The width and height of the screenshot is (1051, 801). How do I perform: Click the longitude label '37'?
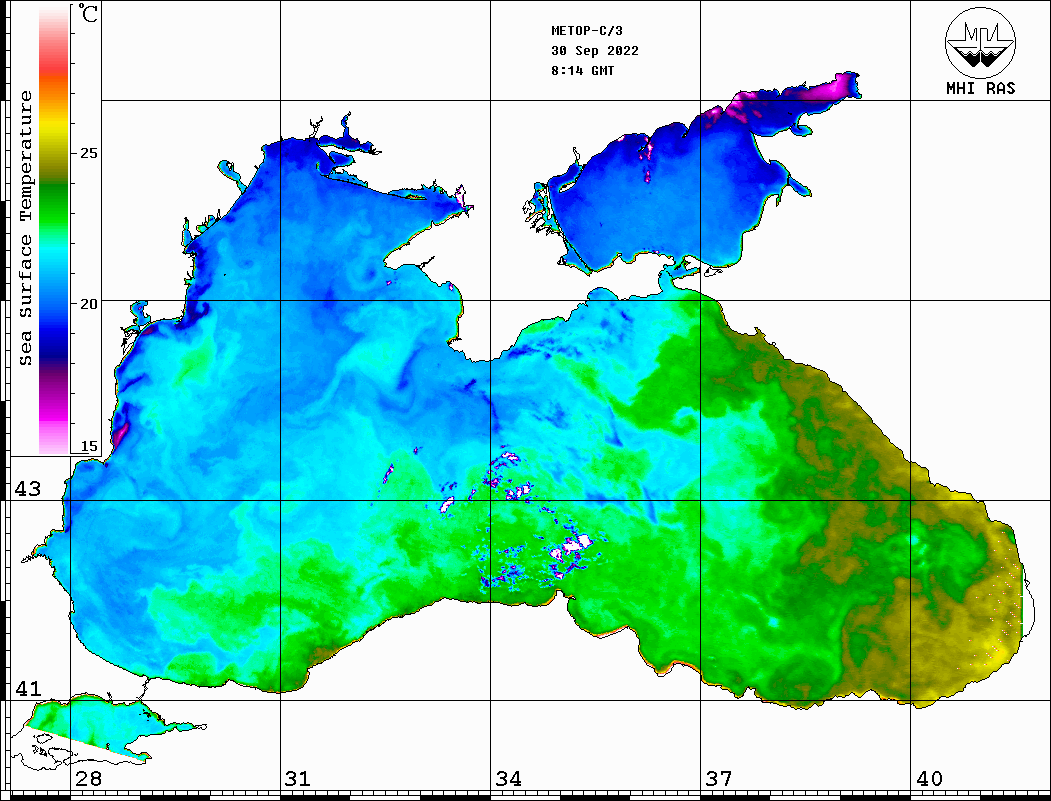pos(719,779)
